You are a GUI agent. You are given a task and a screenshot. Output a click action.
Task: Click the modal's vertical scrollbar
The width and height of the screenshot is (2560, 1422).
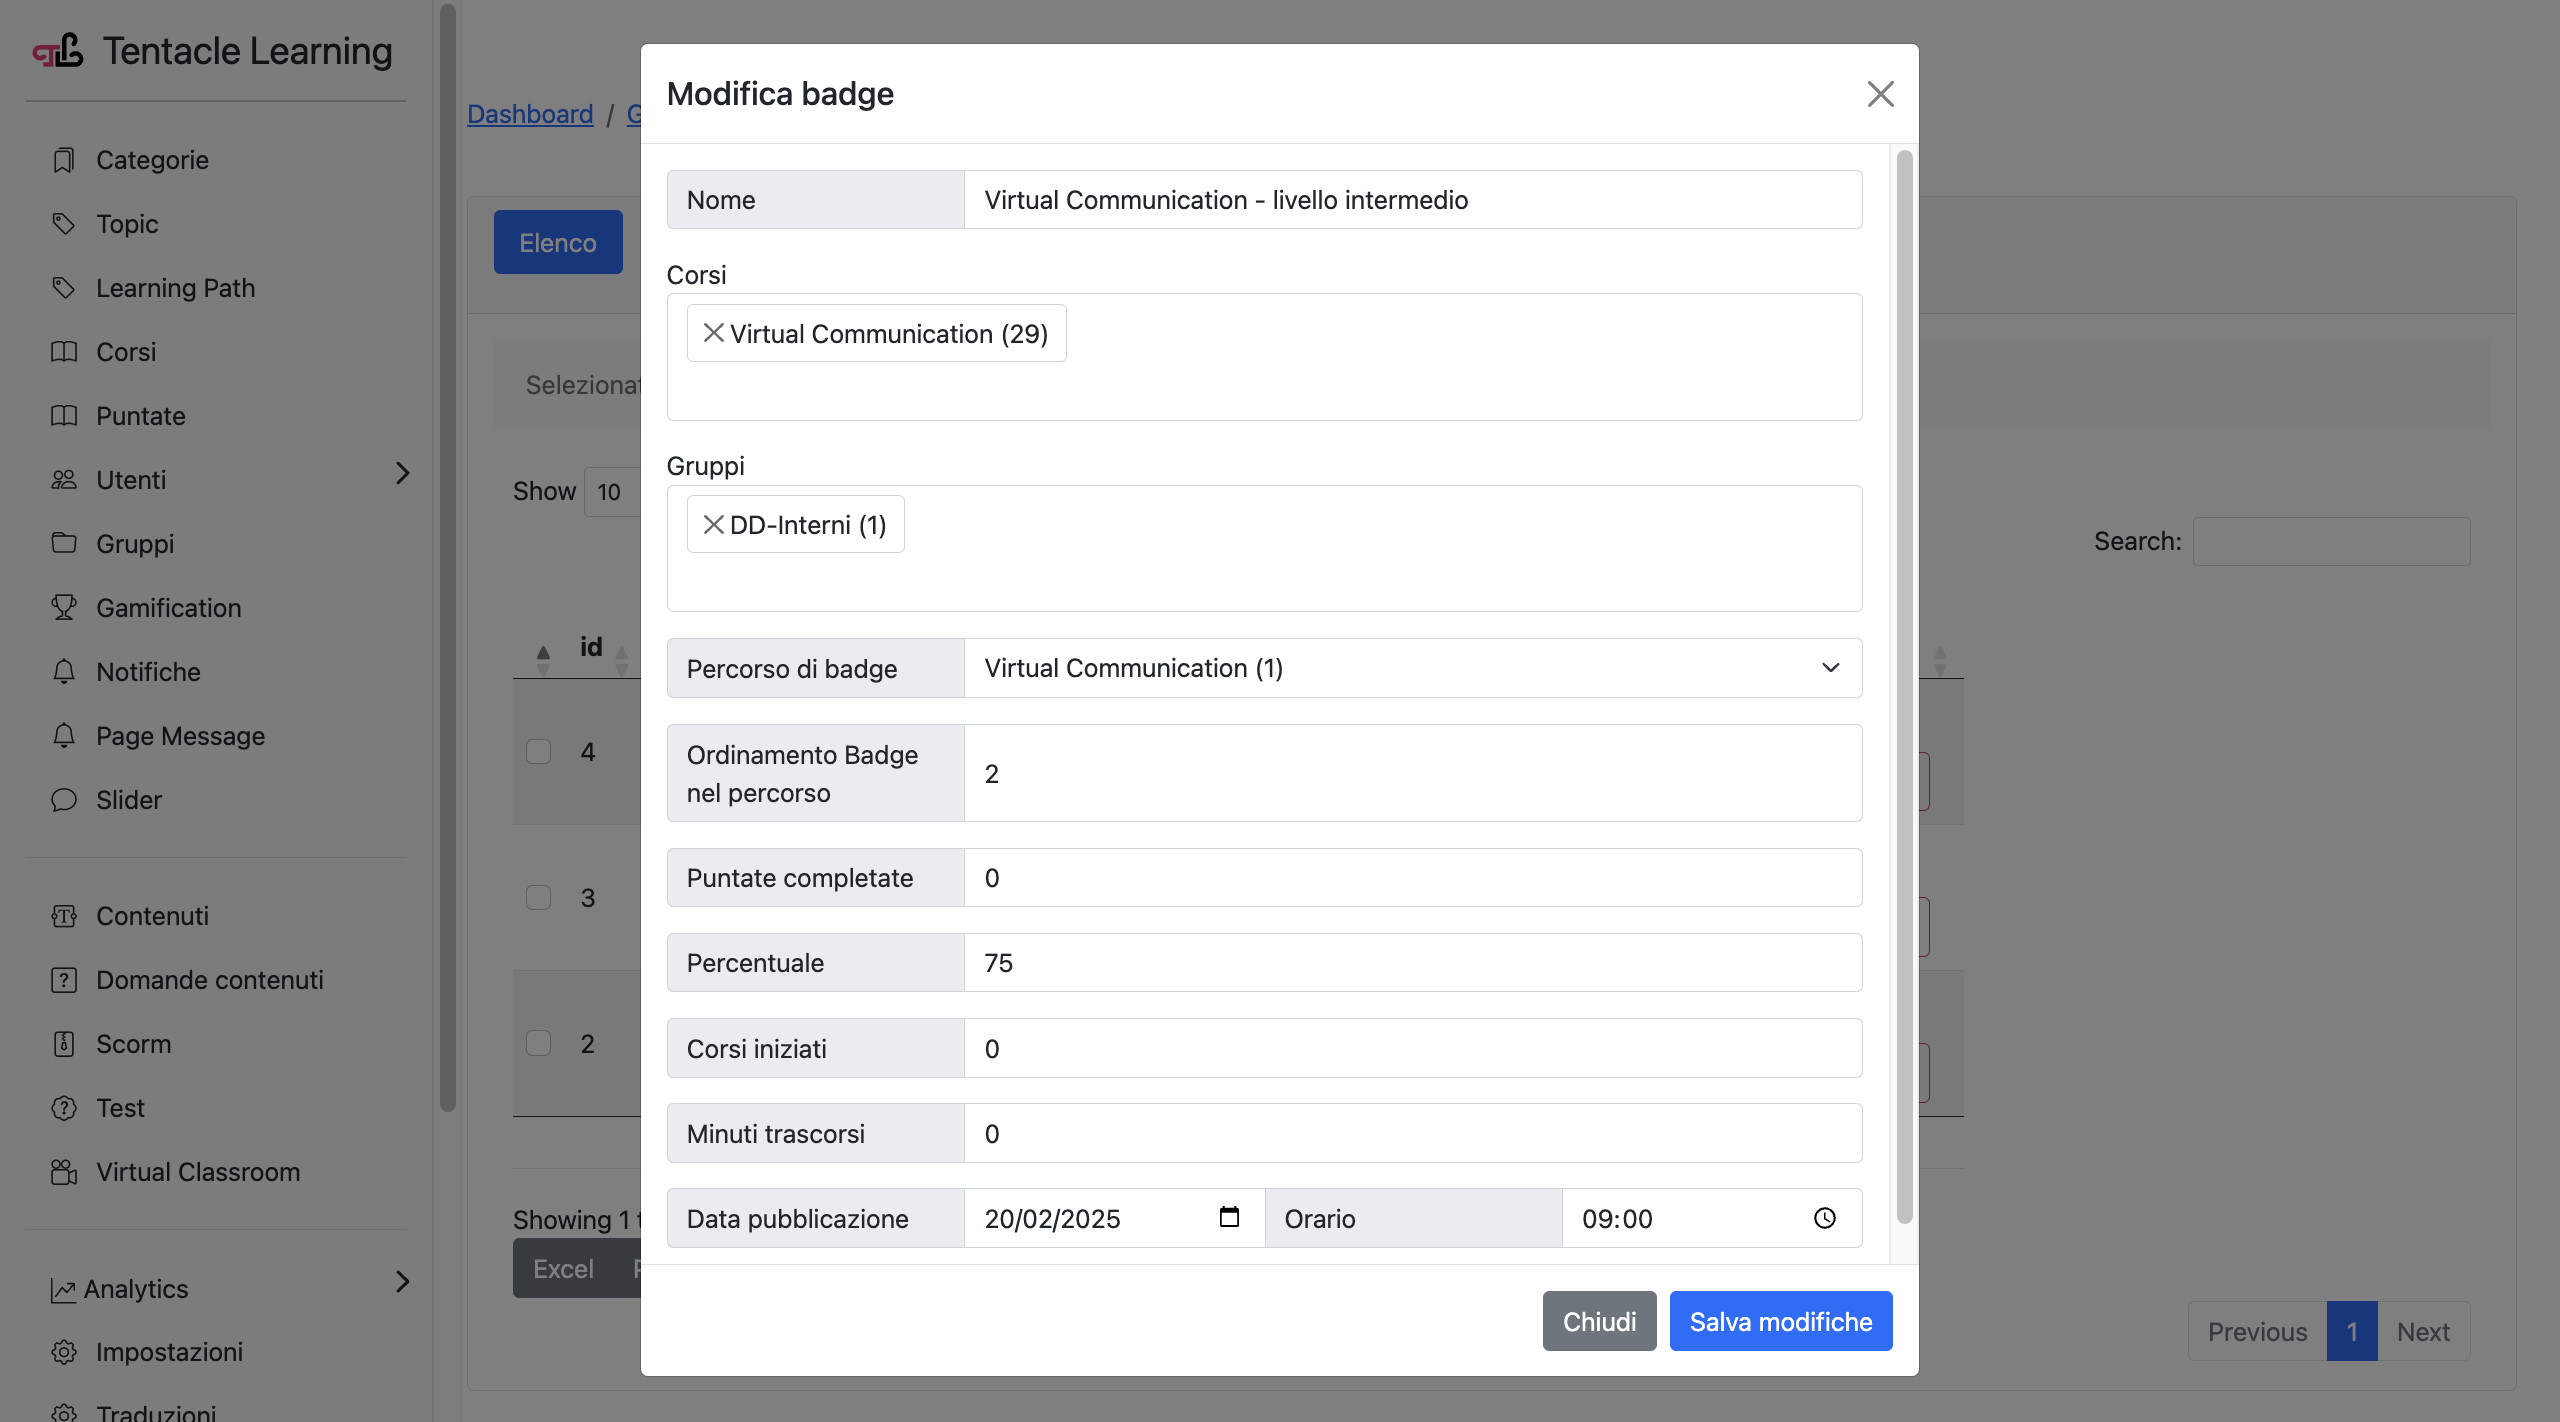click(1904, 686)
